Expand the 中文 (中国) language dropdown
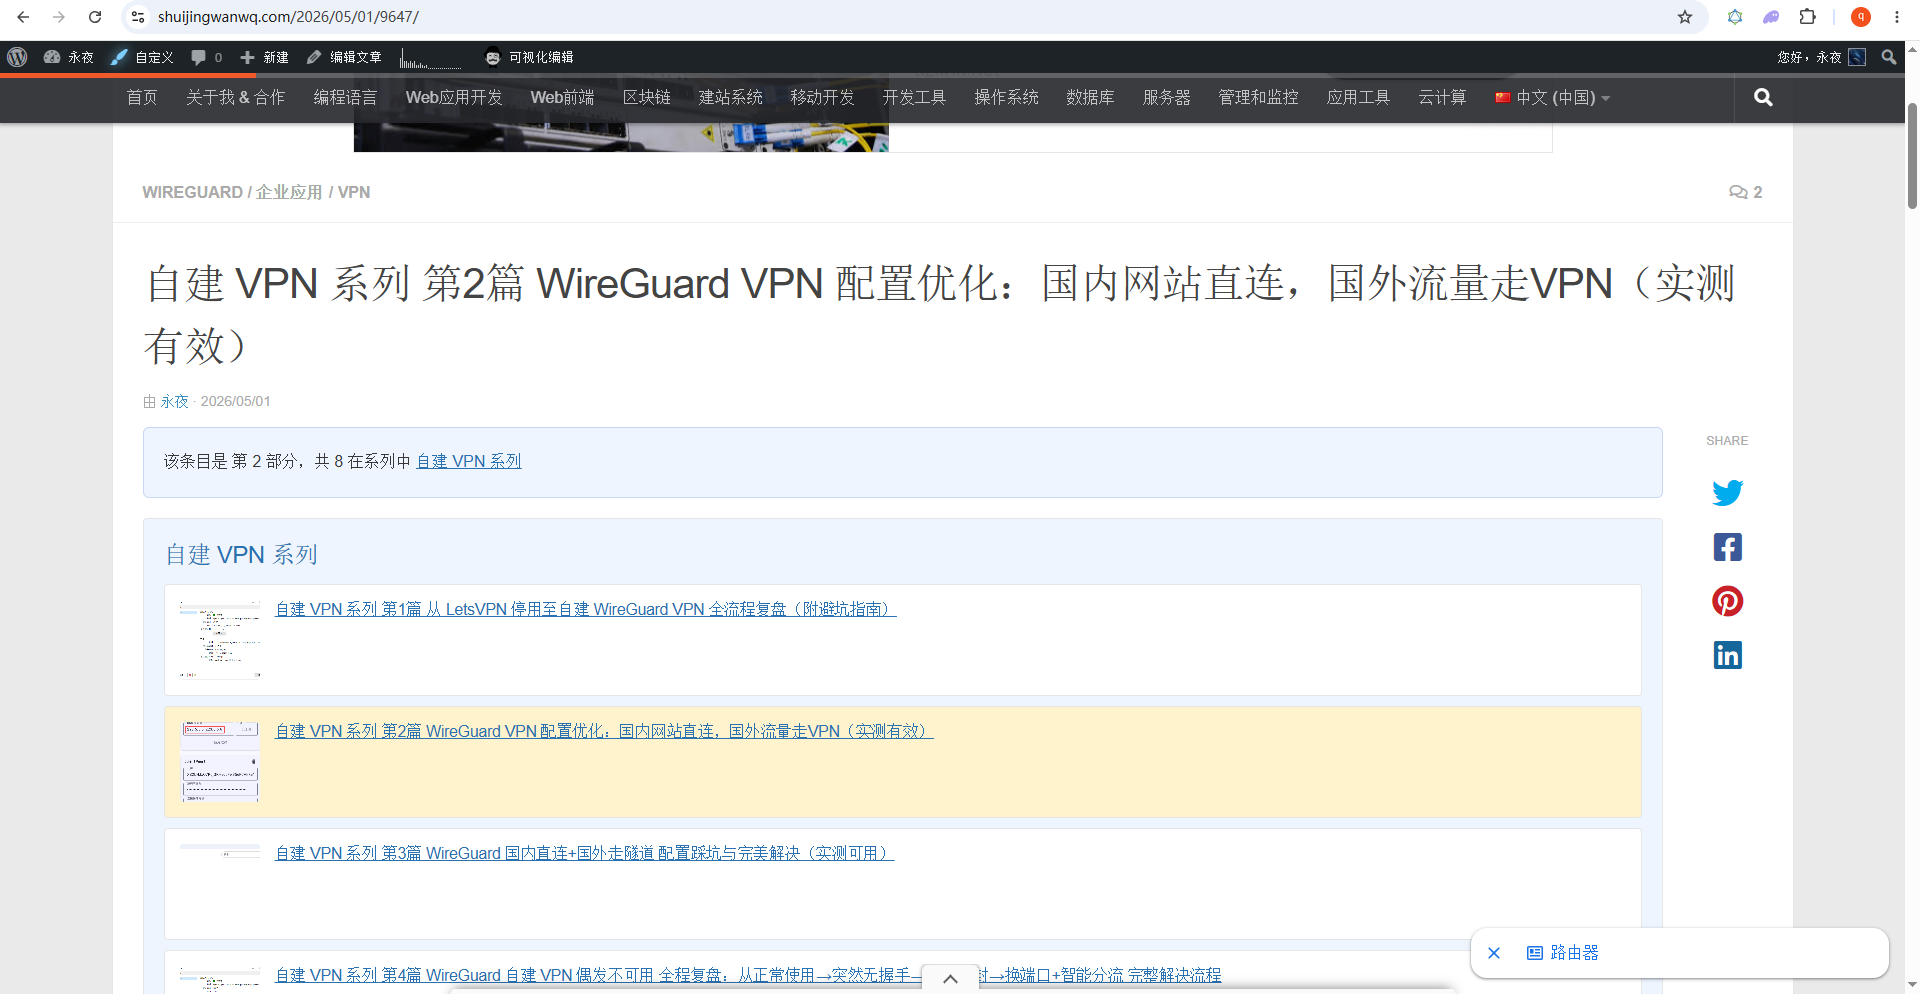The width and height of the screenshot is (1920, 994). [x=1552, y=97]
